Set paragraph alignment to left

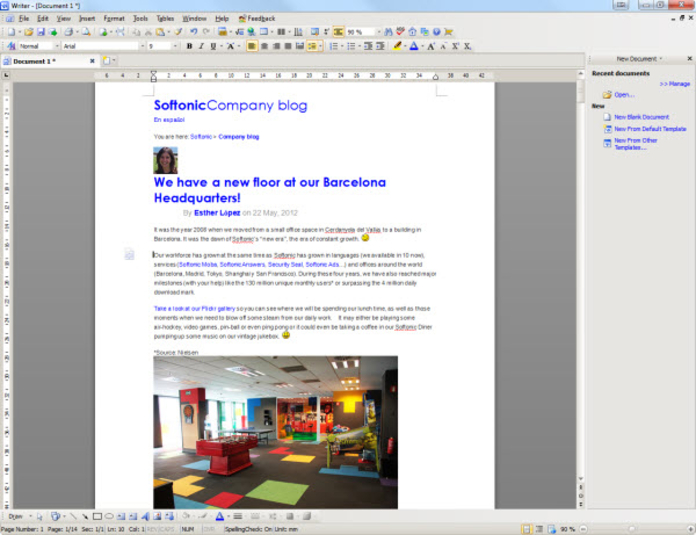pyautogui.click(x=252, y=46)
